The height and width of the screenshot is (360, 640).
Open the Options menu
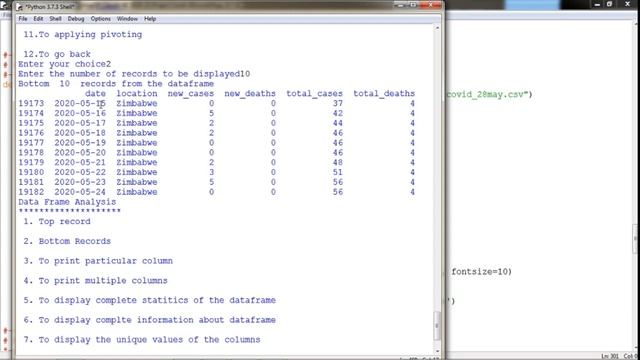tap(100, 19)
